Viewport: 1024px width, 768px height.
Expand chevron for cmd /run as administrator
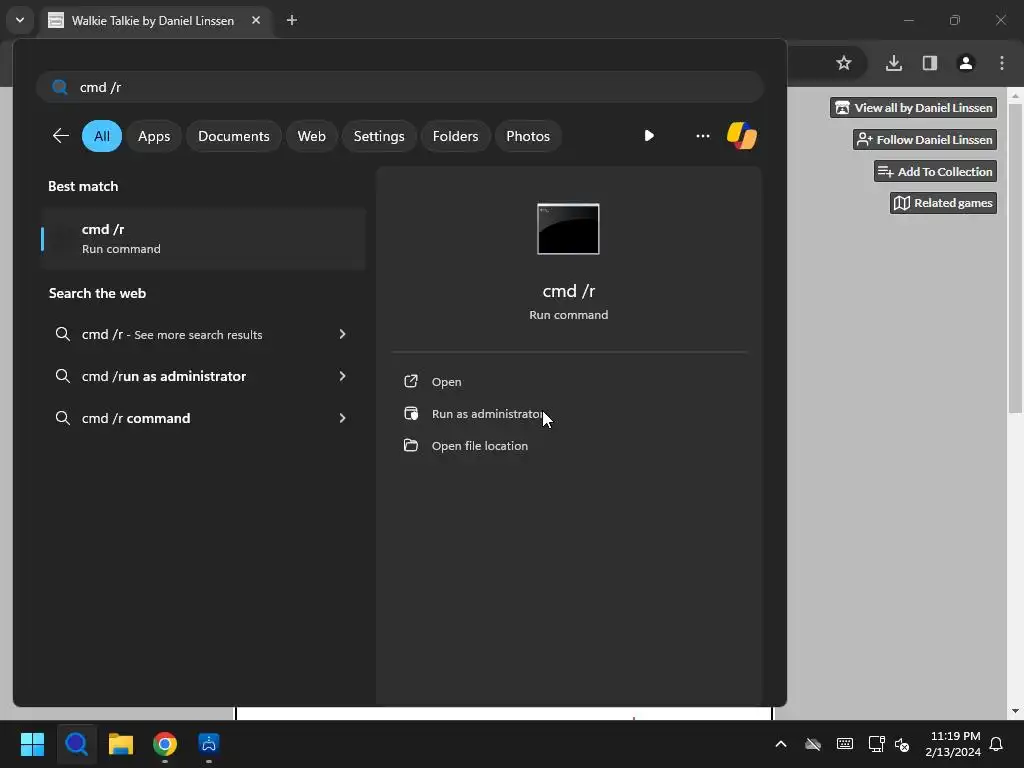click(342, 376)
